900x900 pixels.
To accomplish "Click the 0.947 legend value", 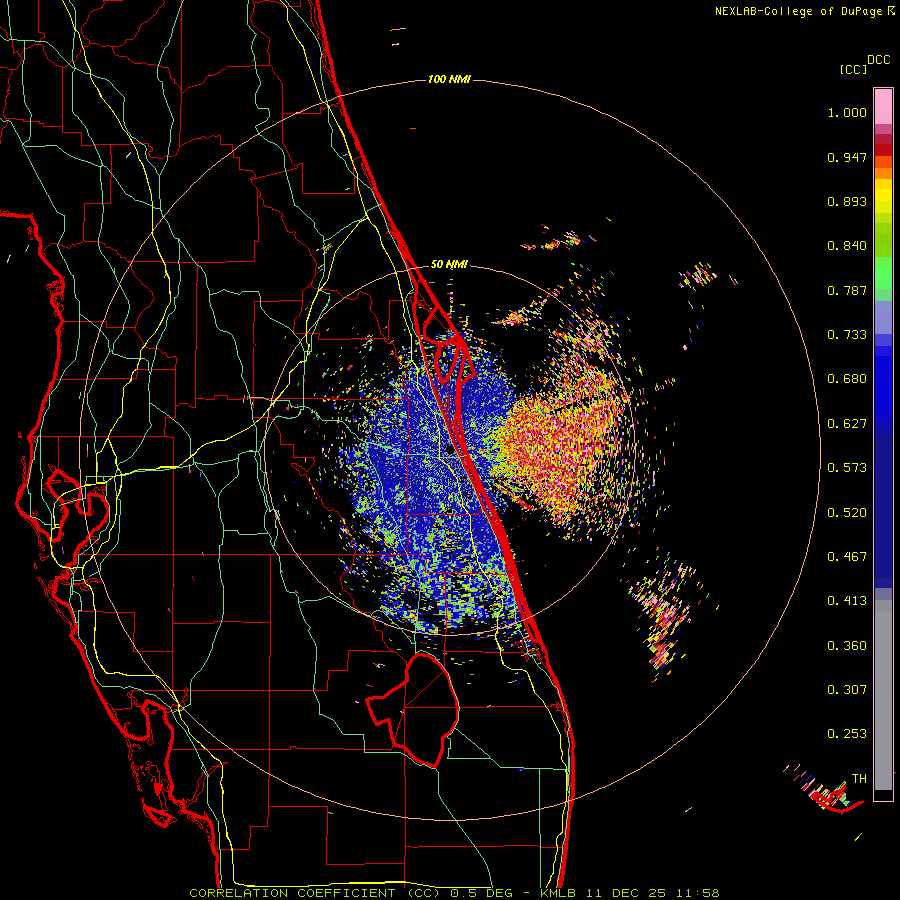I will (x=847, y=157).
